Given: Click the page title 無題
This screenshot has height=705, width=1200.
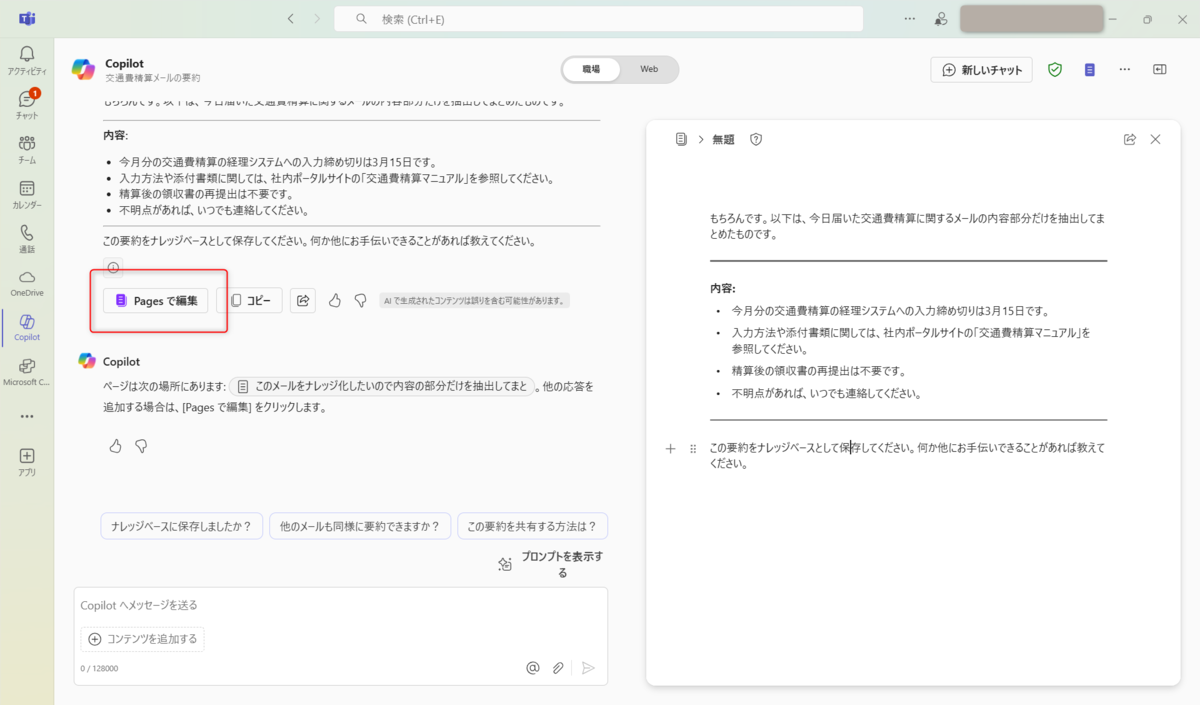Looking at the screenshot, I should tap(723, 140).
